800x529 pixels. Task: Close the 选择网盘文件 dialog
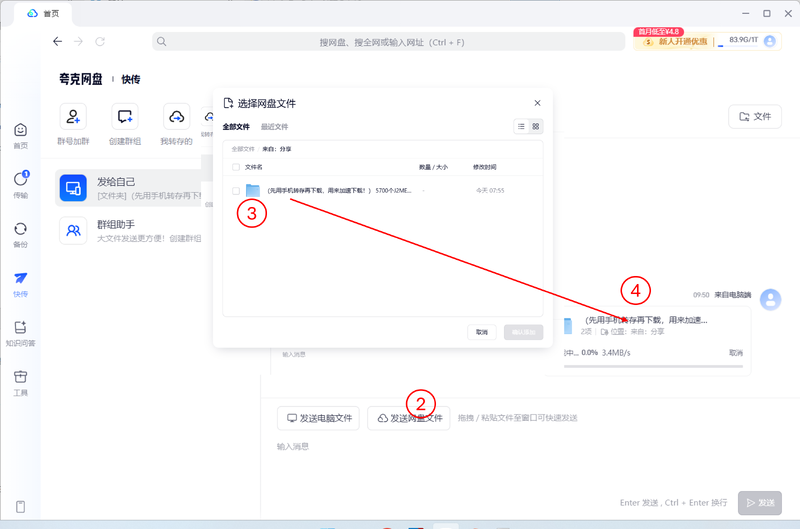tap(537, 103)
